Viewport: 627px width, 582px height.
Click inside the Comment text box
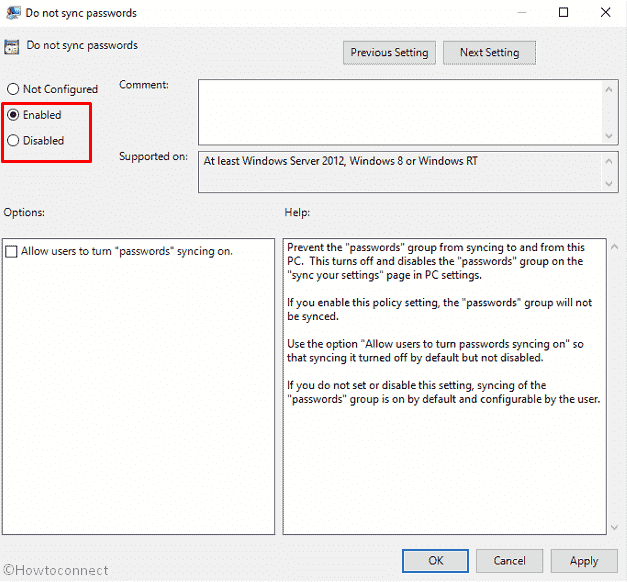point(400,111)
